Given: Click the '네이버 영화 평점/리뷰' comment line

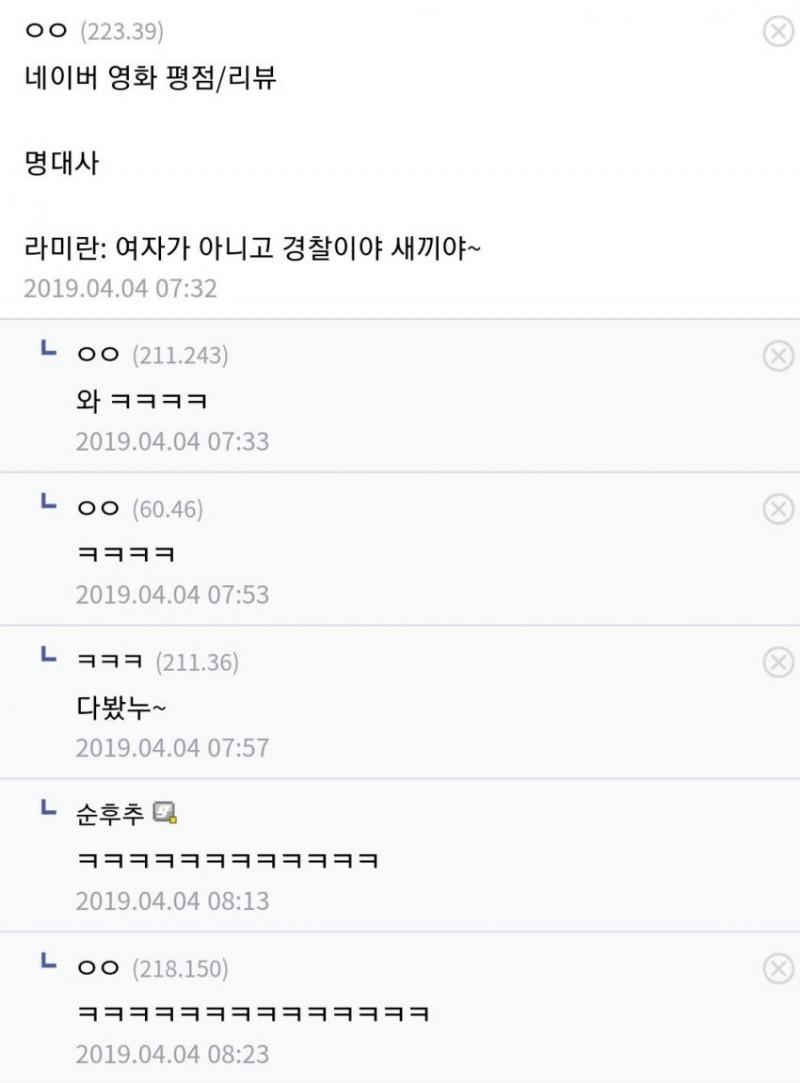Looking at the screenshot, I should pos(150,79).
